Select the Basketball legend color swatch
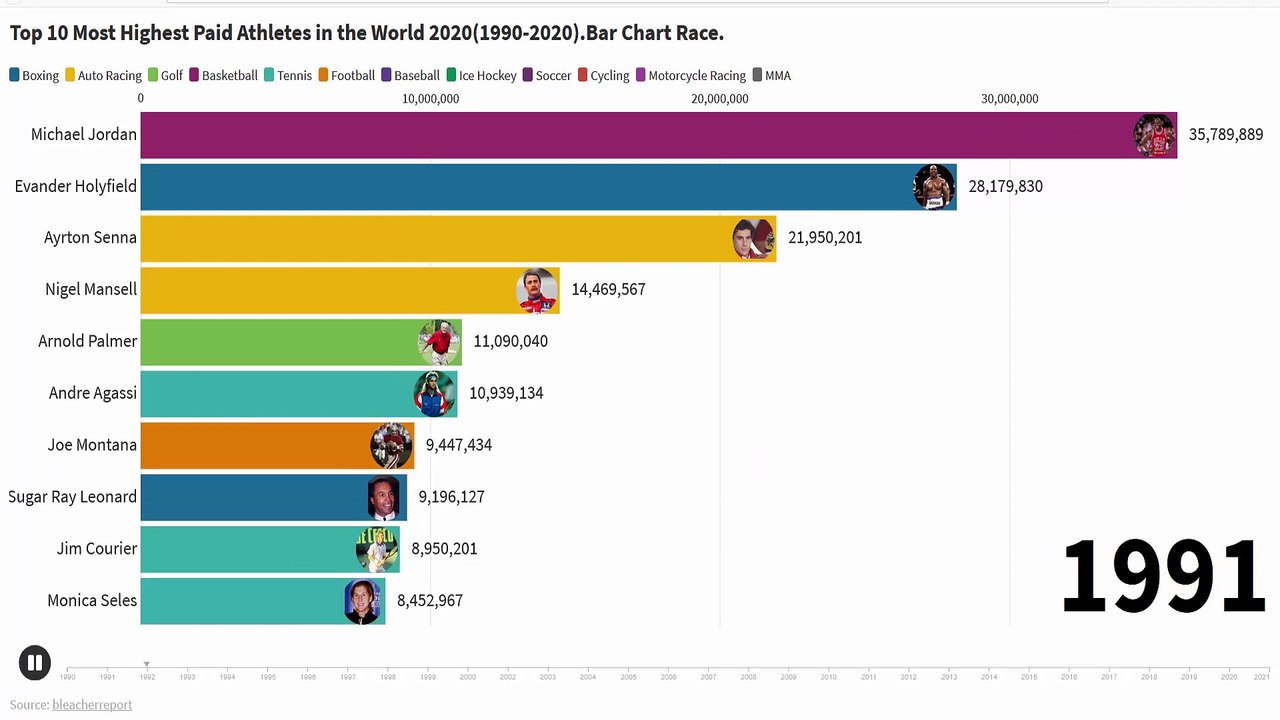Screen dimensions: 1280x720 tap(195, 75)
